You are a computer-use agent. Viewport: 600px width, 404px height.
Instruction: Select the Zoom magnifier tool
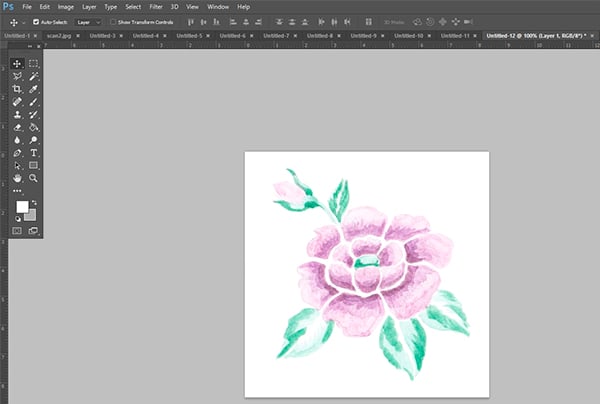pos(33,178)
